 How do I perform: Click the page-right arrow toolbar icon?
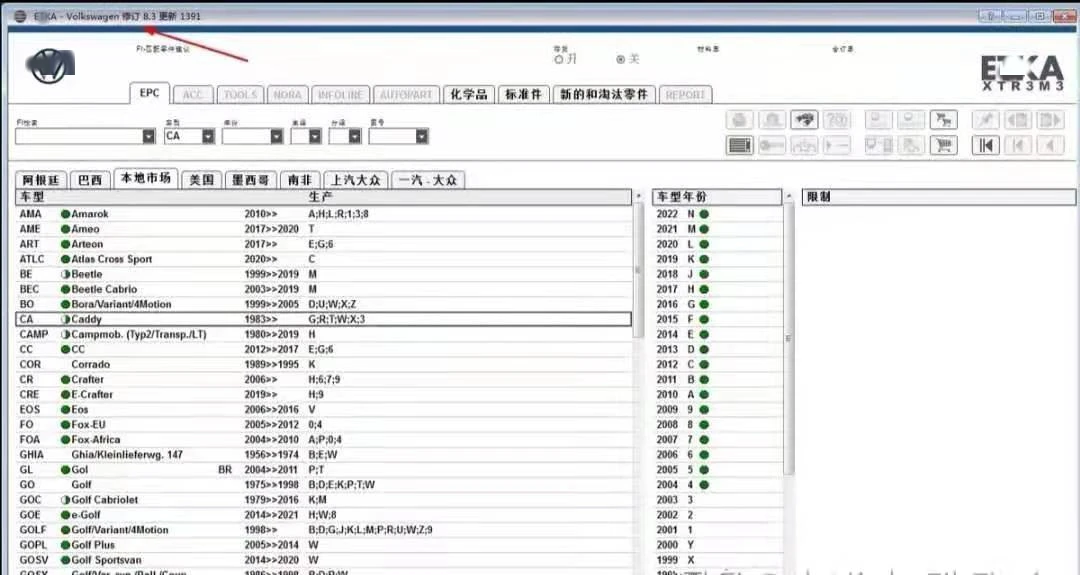point(1050,120)
